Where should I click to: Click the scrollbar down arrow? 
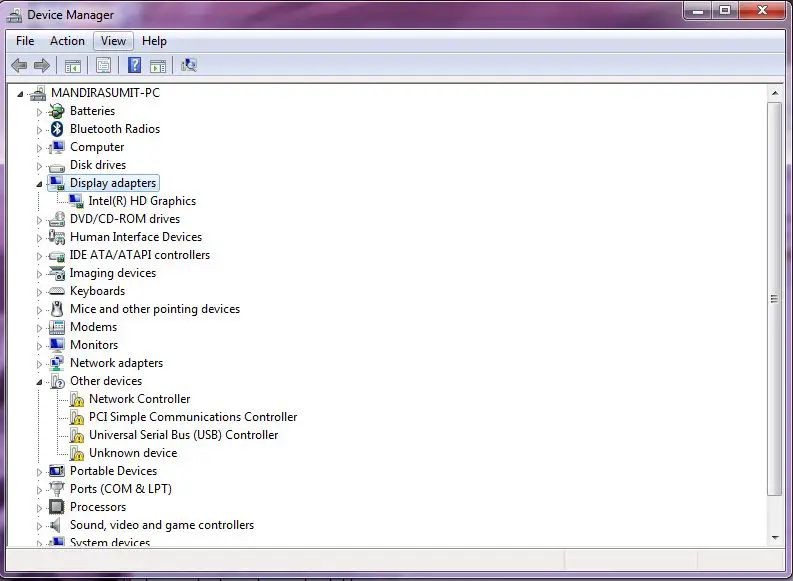[x=775, y=538]
